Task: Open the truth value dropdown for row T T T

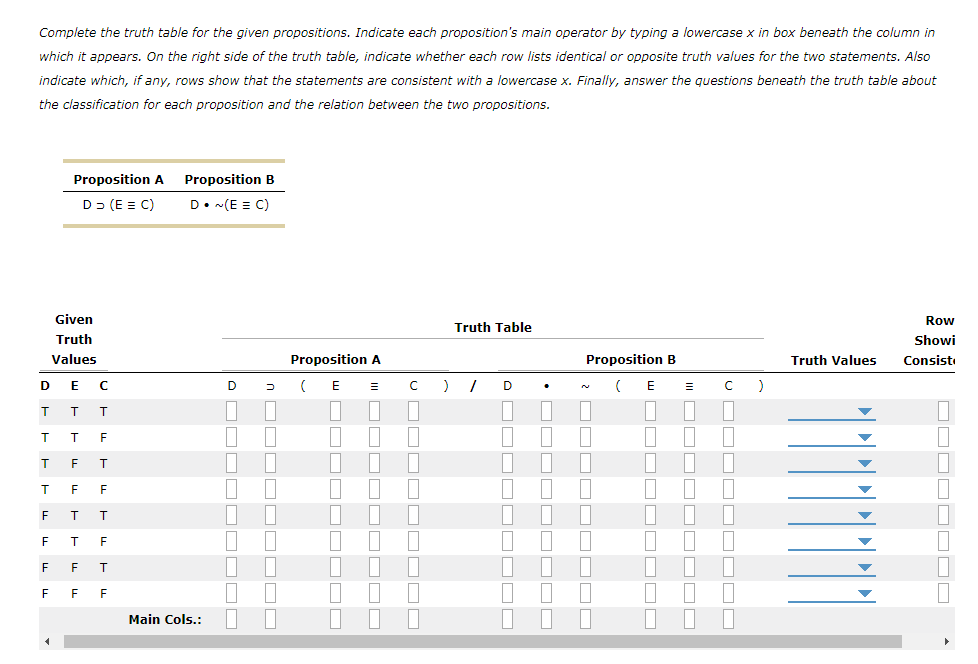Action: [862, 411]
